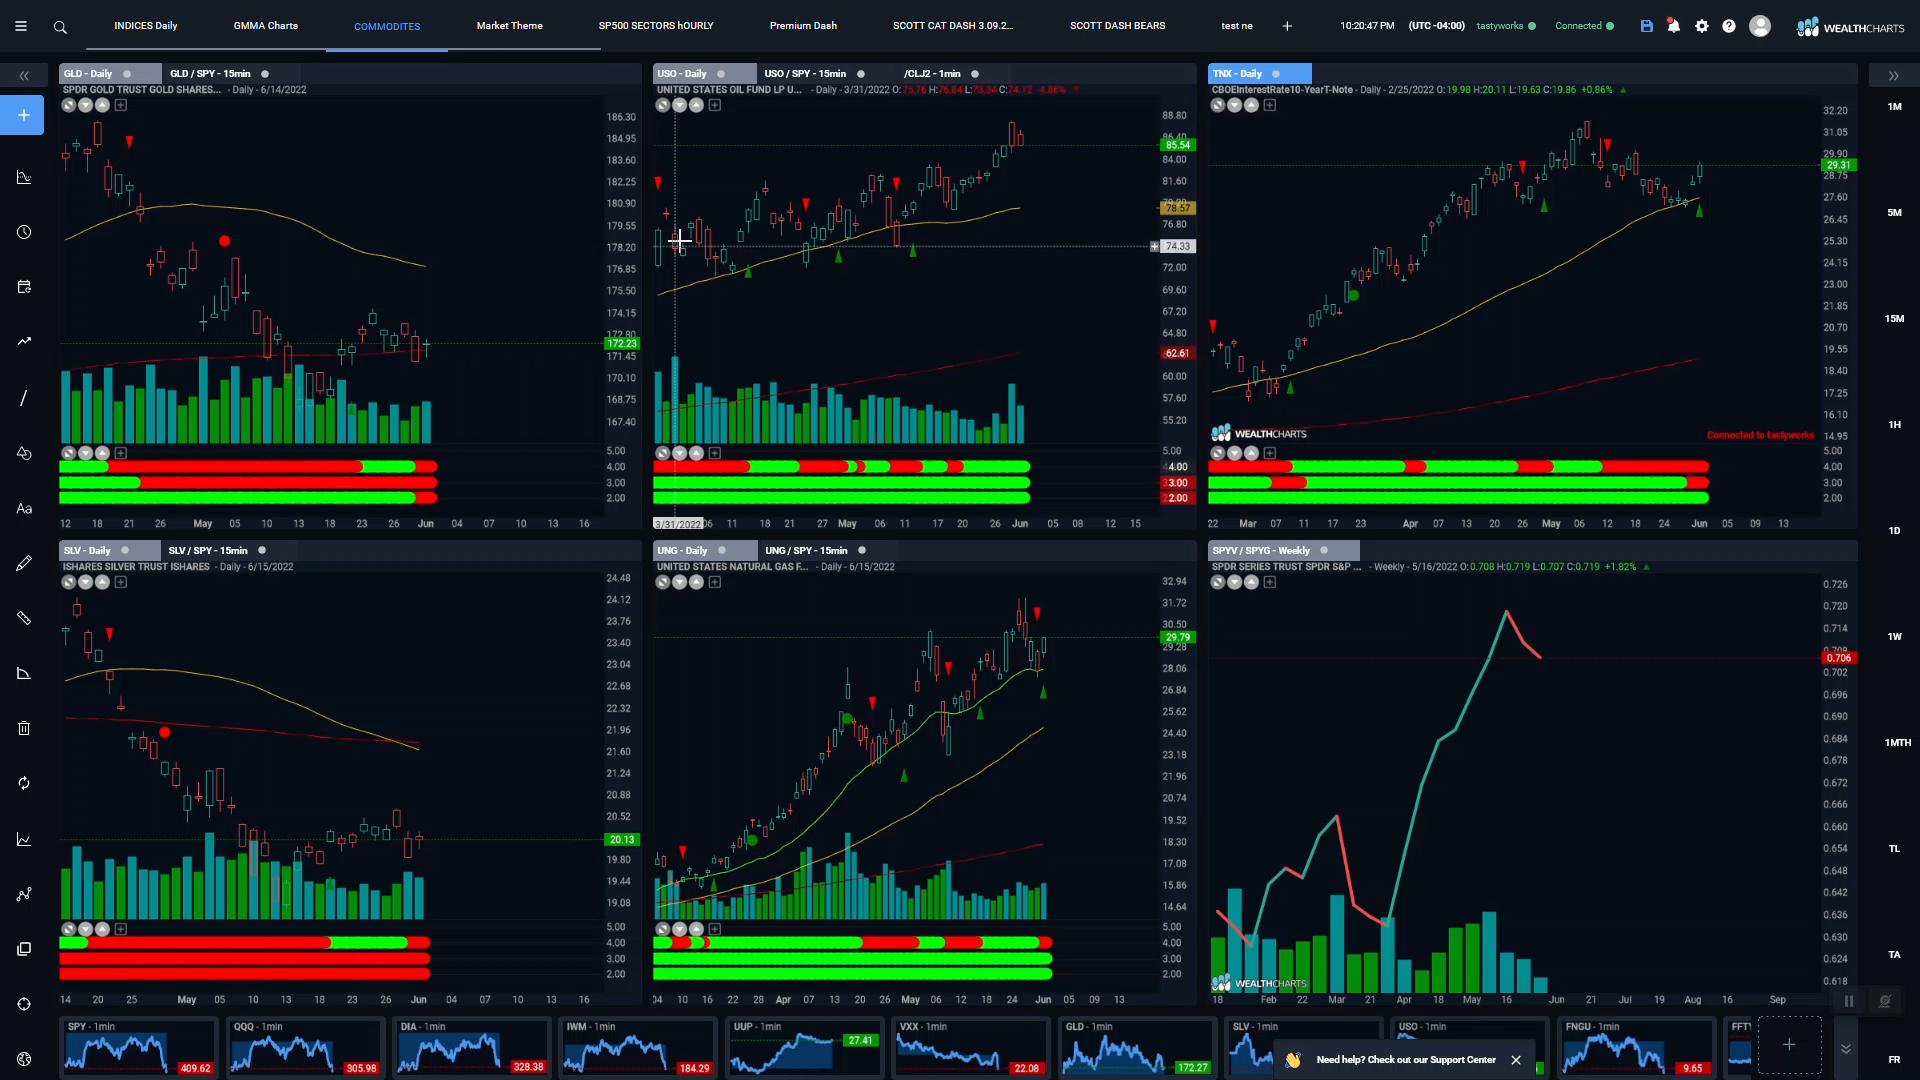Switch to the Market Theme tab
The height and width of the screenshot is (1080, 1920).
click(x=510, y=26)
